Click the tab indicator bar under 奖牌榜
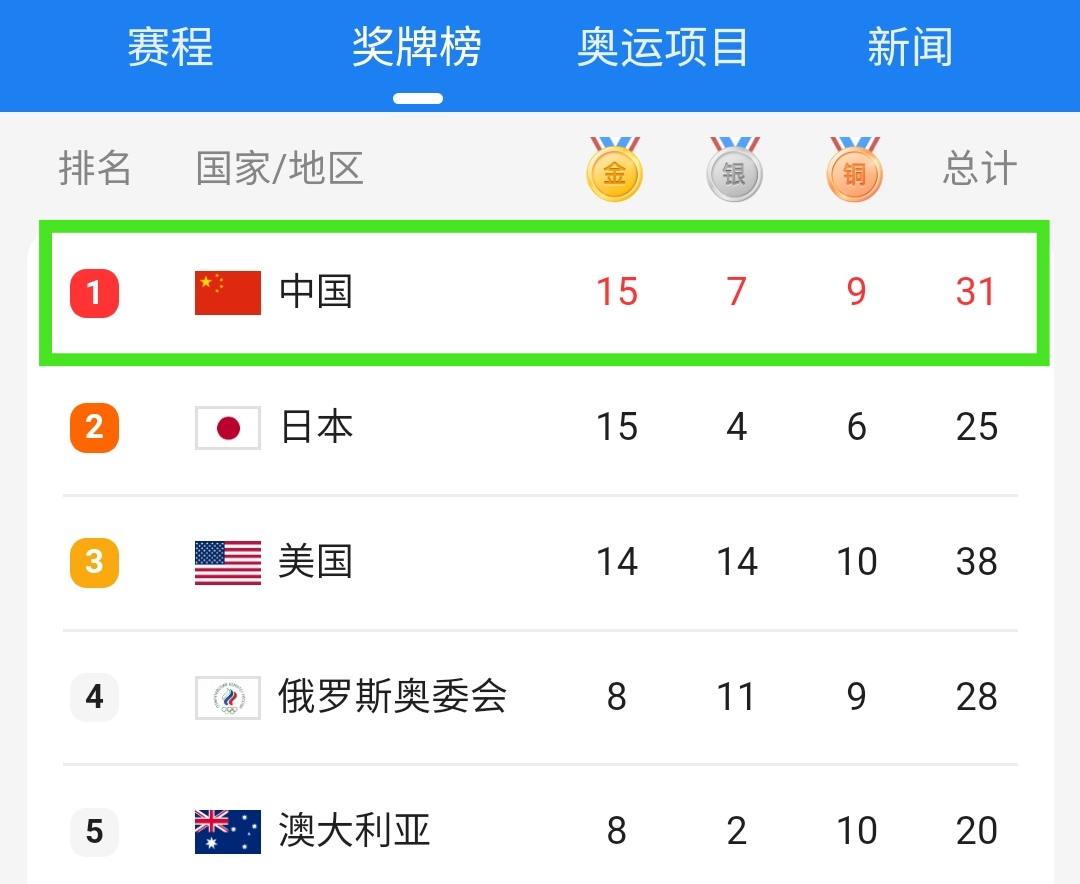1080x884 pixels. pos(418,97)
